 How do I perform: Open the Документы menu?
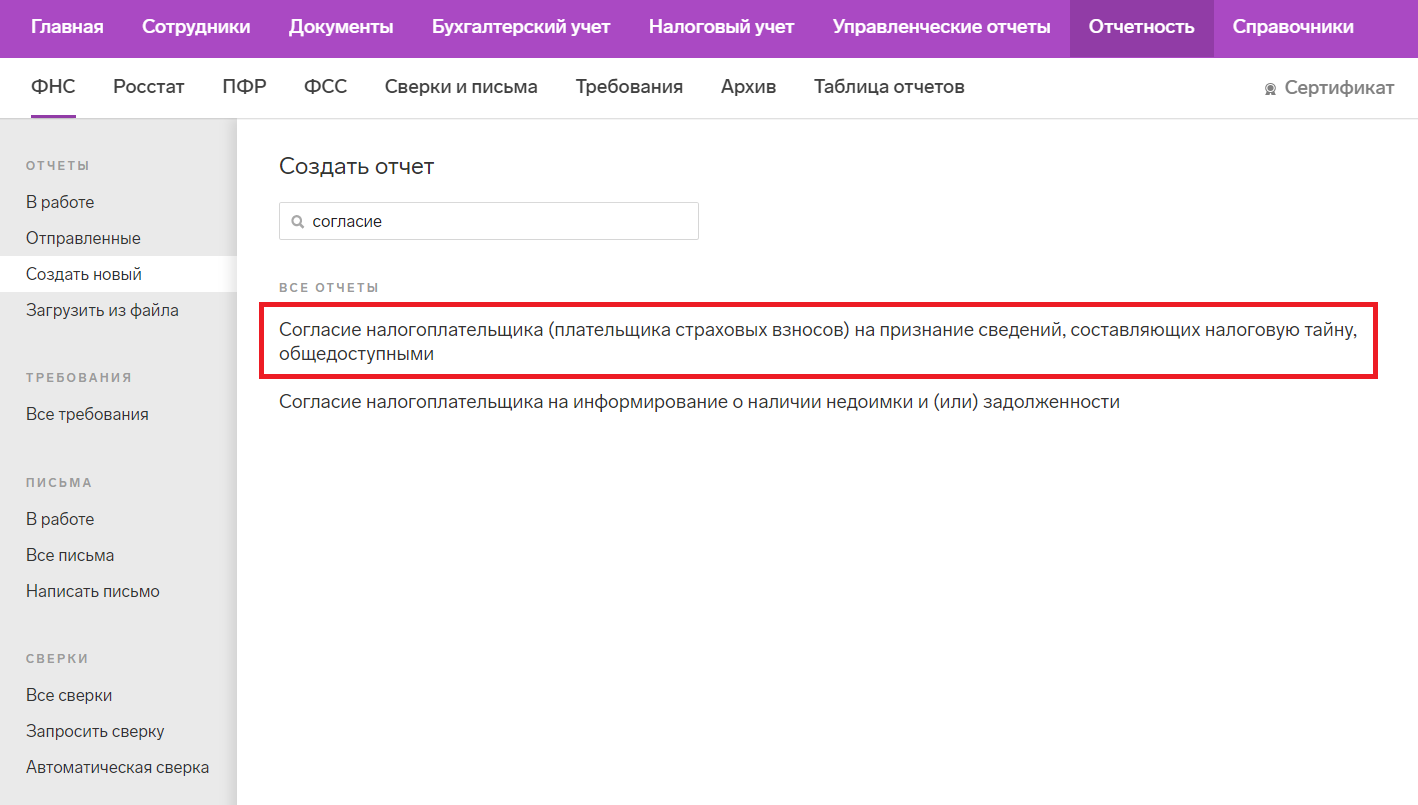pyautogui.click(x=341, y=27)
